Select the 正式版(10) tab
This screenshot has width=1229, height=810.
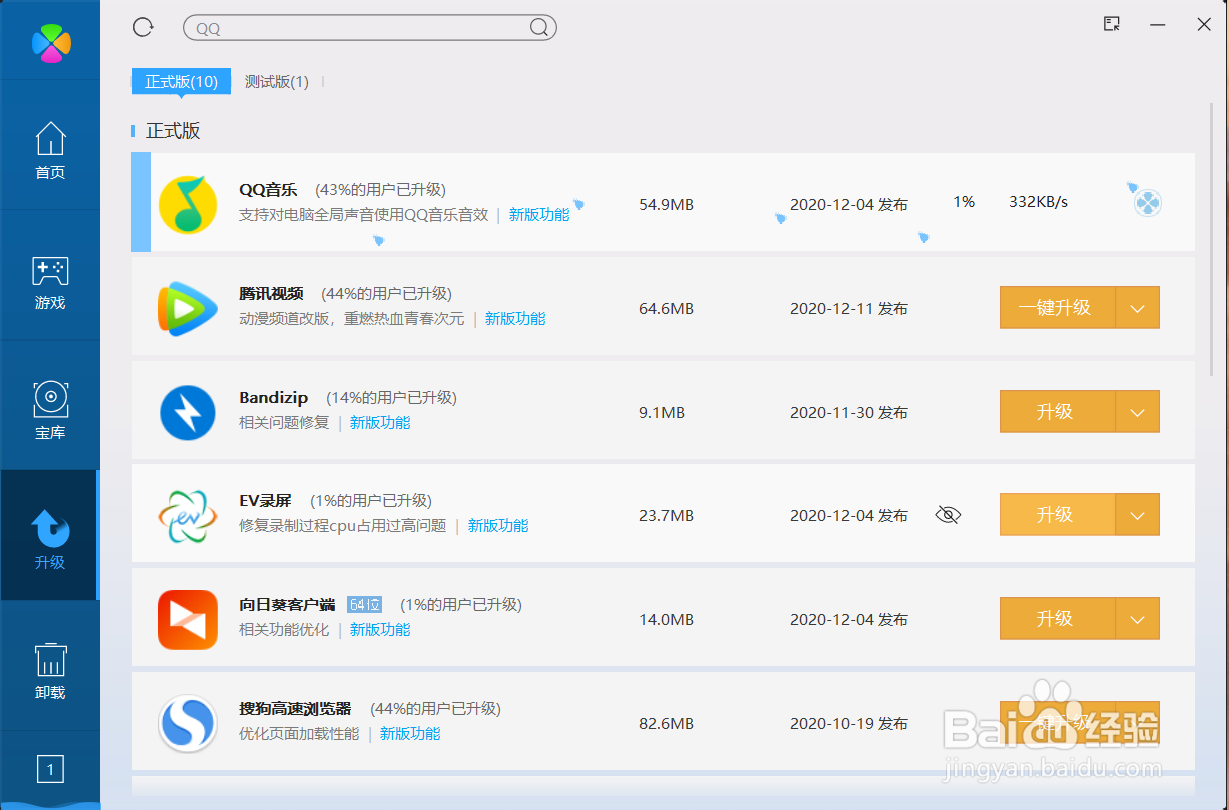[x=180, y=81]
